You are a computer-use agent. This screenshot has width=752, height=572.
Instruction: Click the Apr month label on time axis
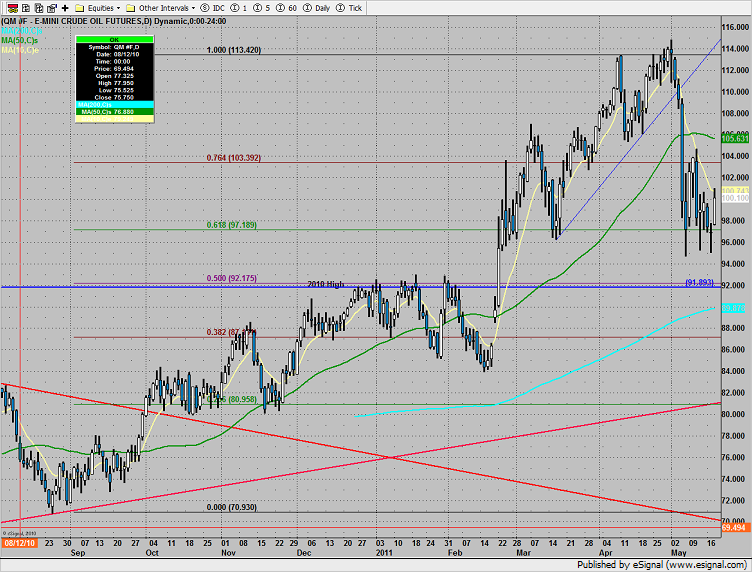pyautogui.click(x=606, y=553)
